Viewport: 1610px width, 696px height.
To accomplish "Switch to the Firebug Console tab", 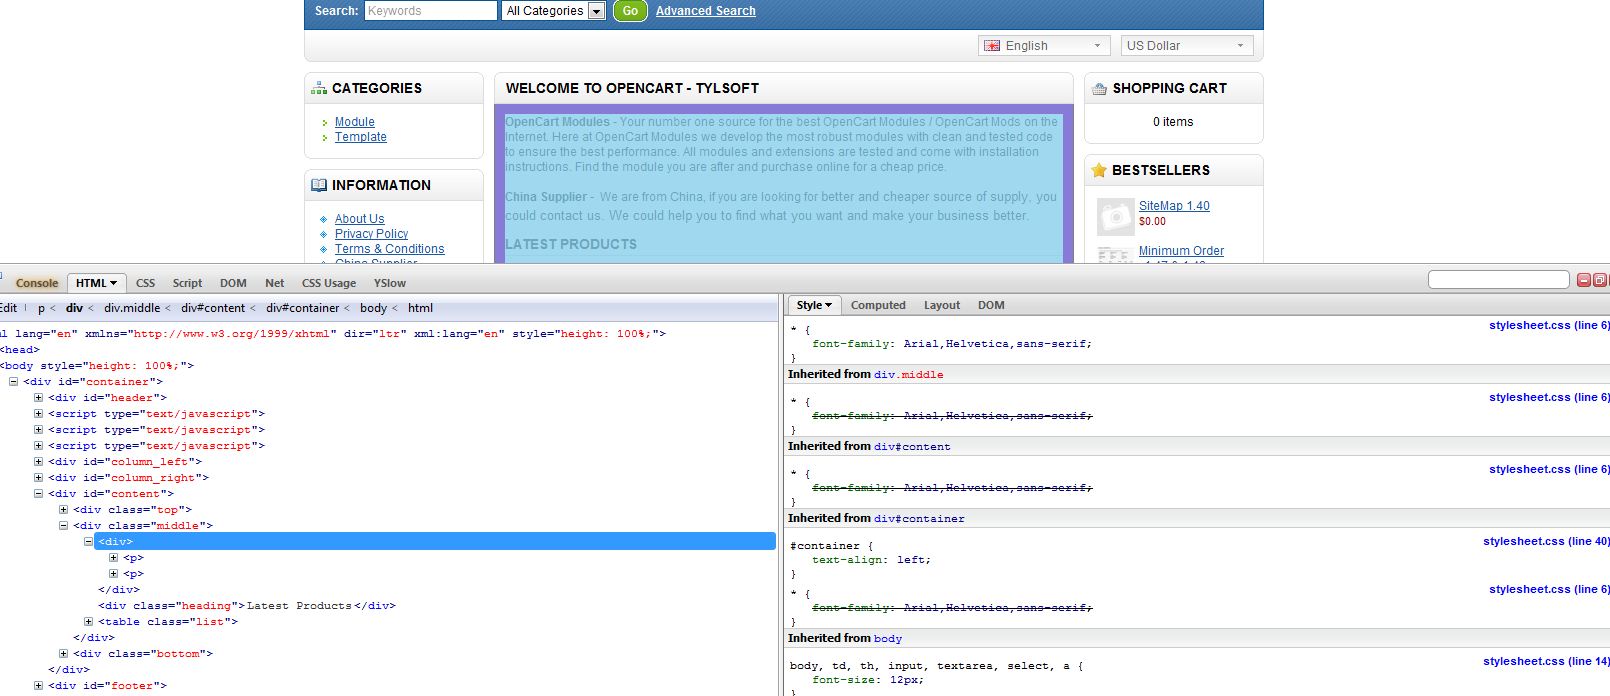I will [x=37, y=283].
